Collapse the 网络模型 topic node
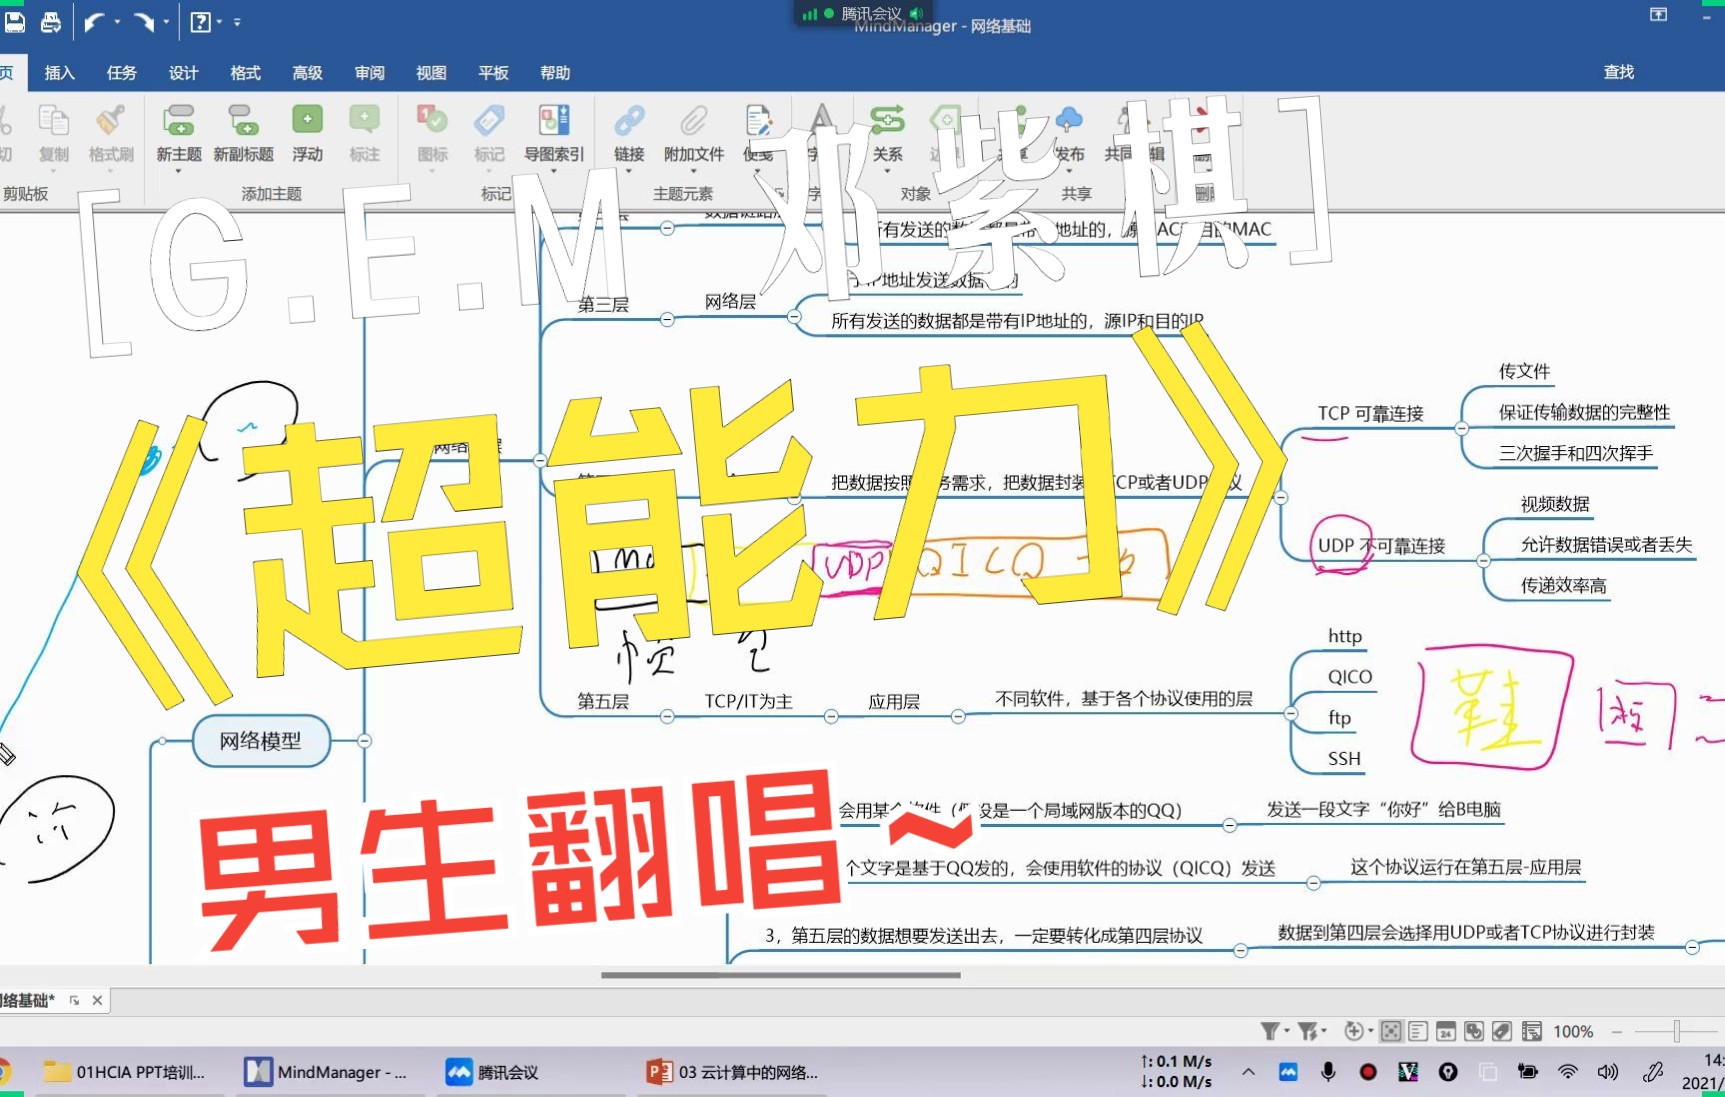The width and height of the screenshot is (1725, 1097). (x=364, y=741)
